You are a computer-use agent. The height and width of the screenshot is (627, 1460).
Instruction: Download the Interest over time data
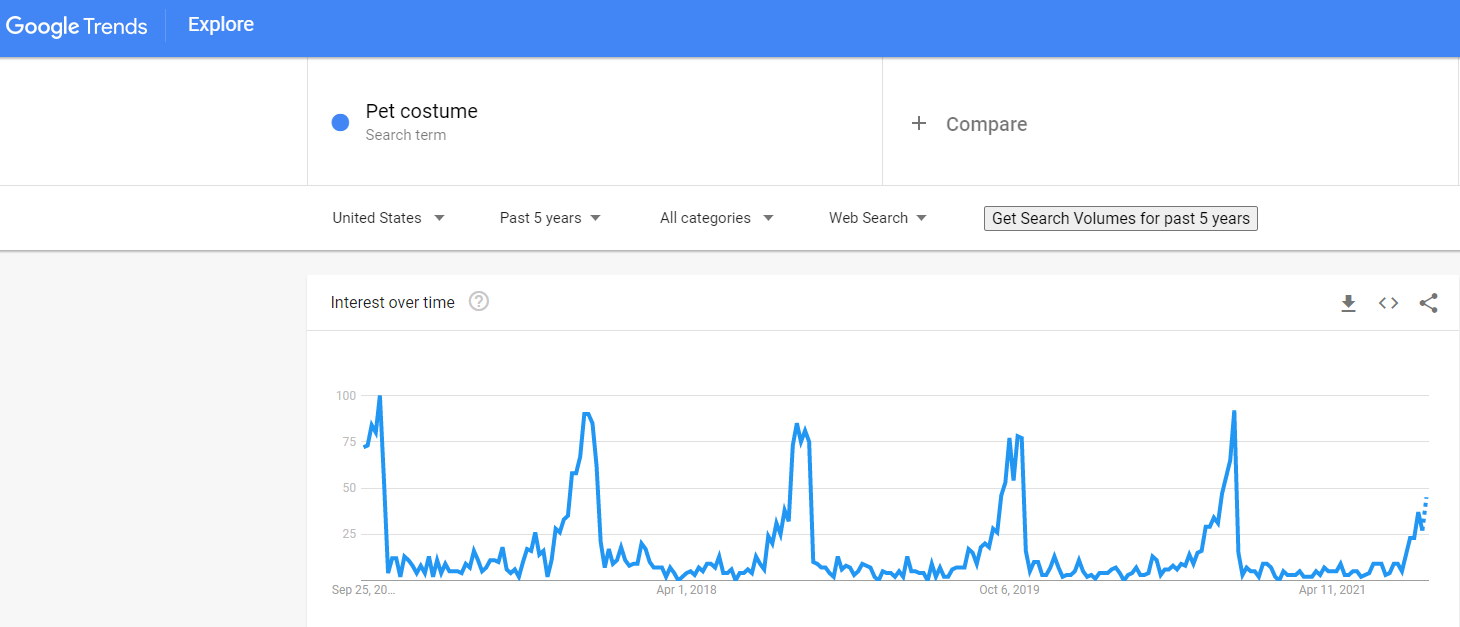(1348, 303)
